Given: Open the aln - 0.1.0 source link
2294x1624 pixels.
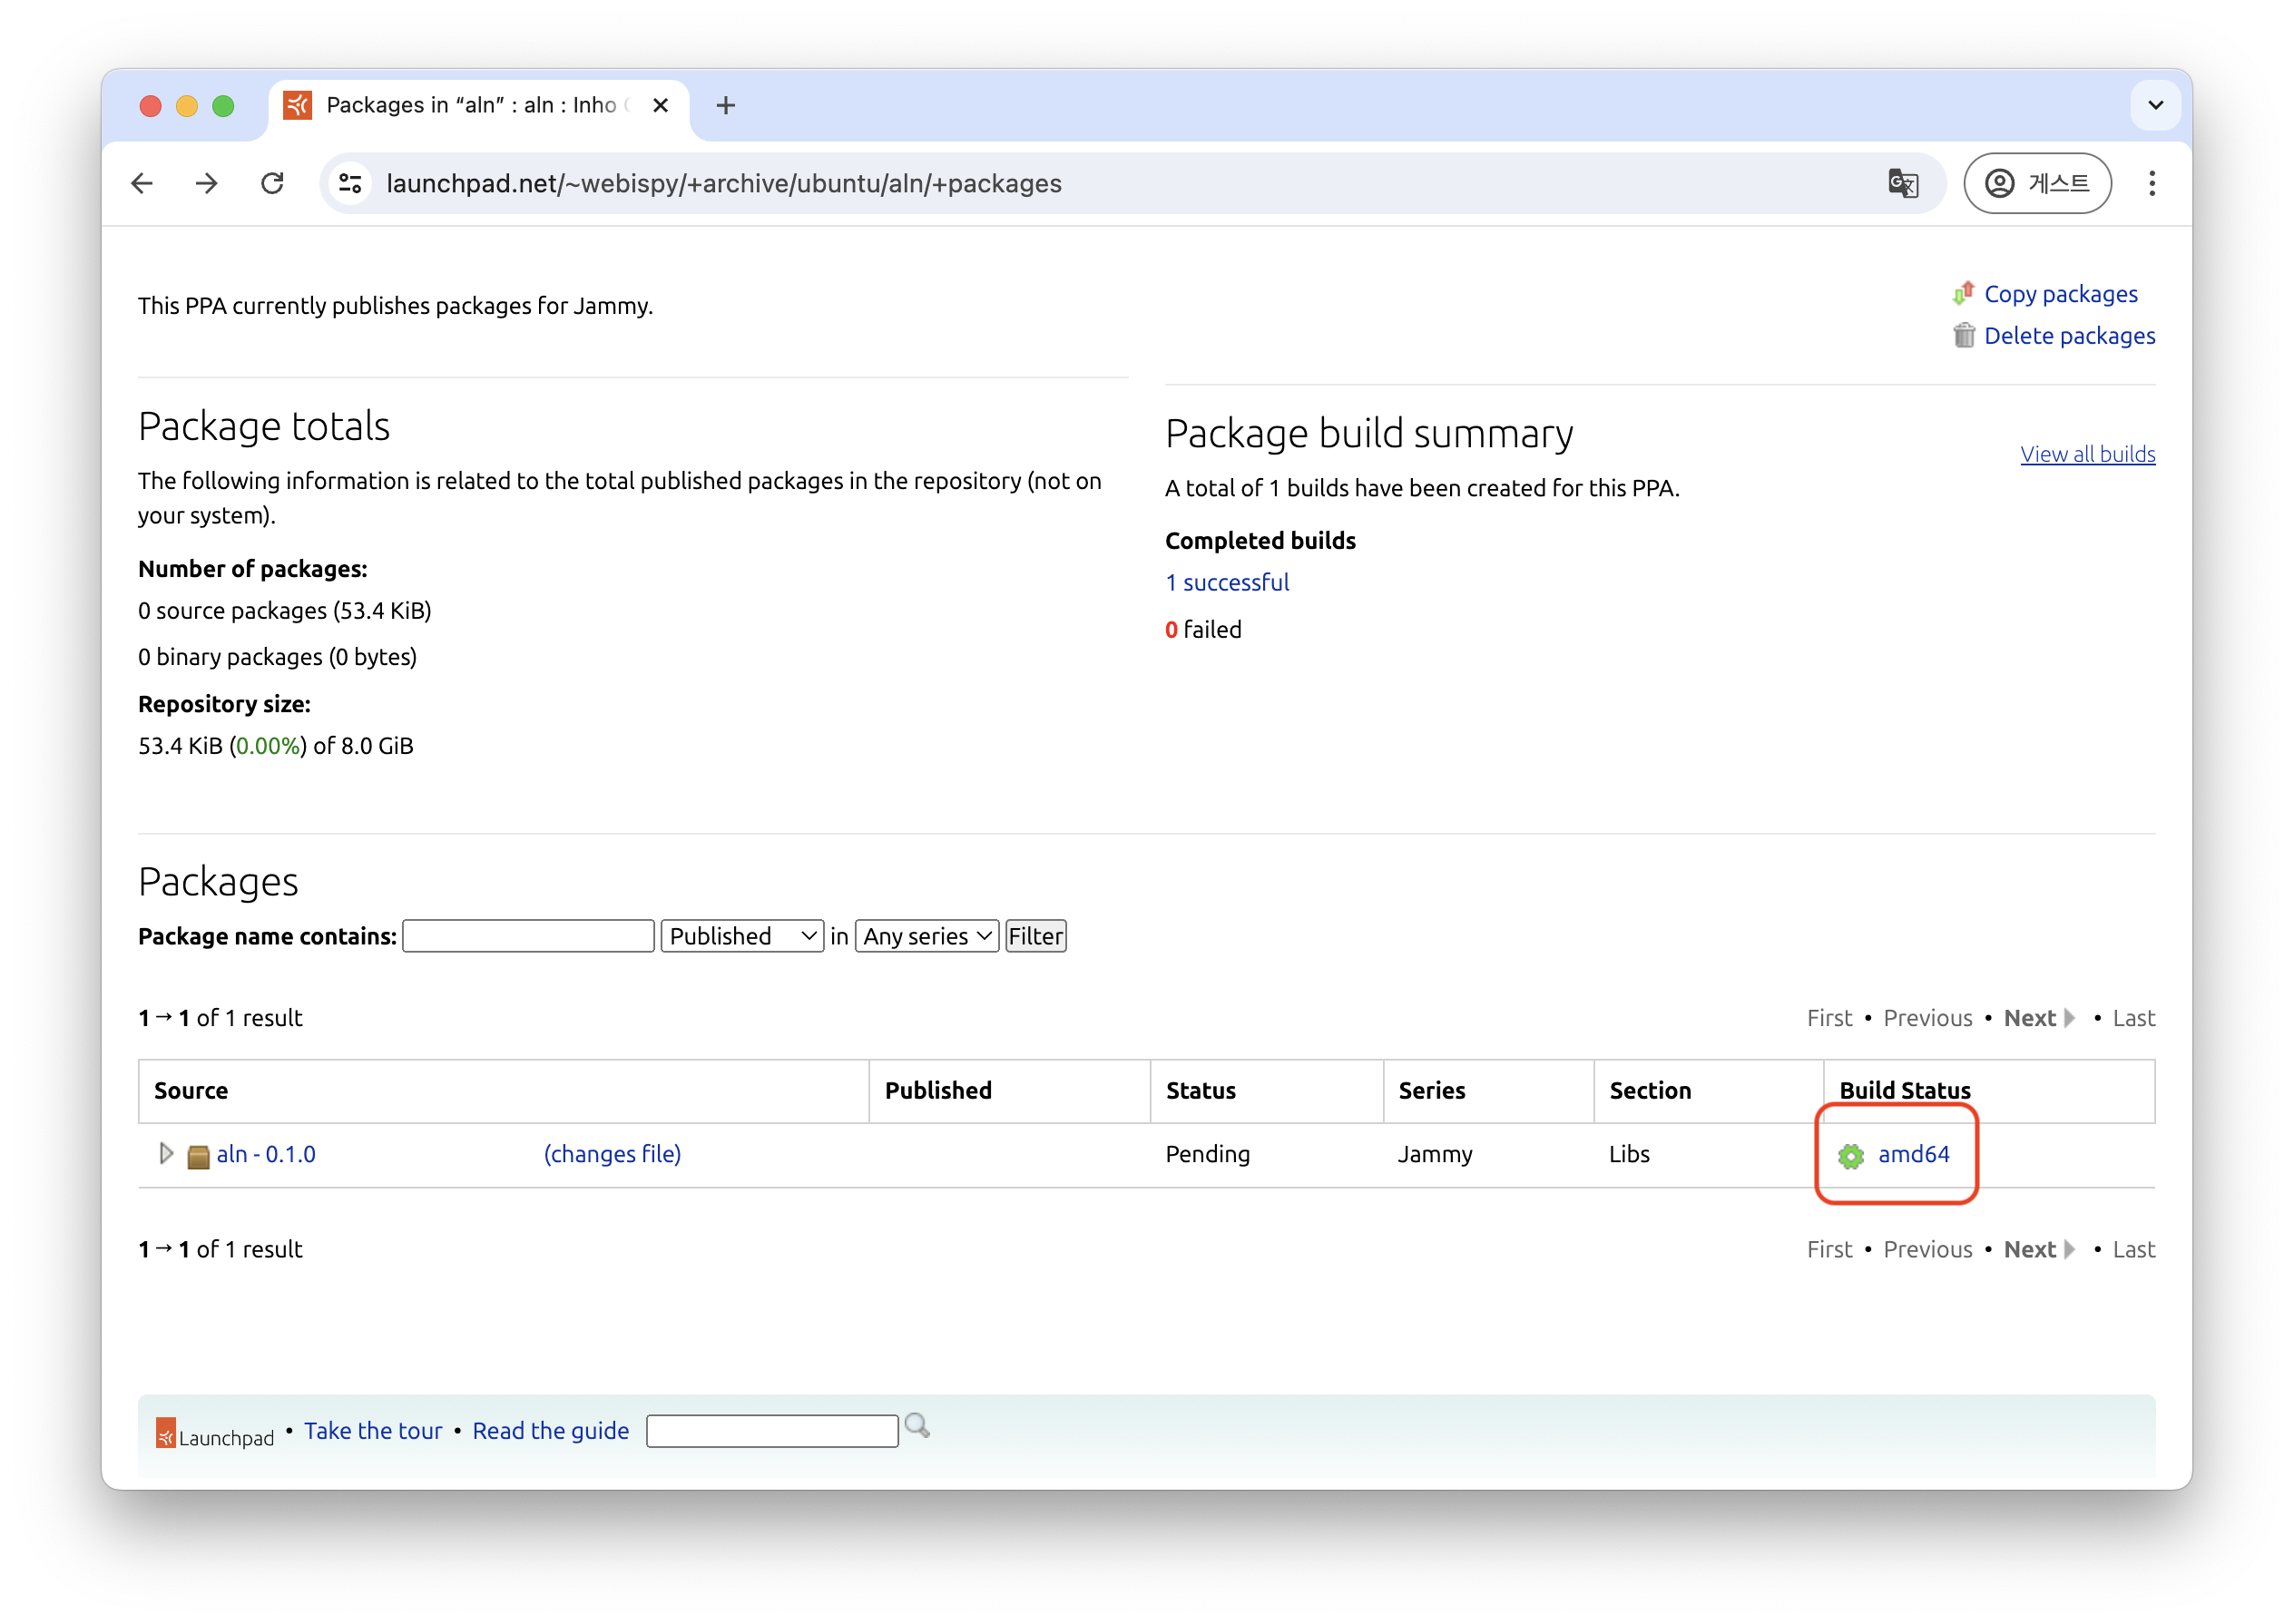Looking at the screenshot, I should [266, 1154].
